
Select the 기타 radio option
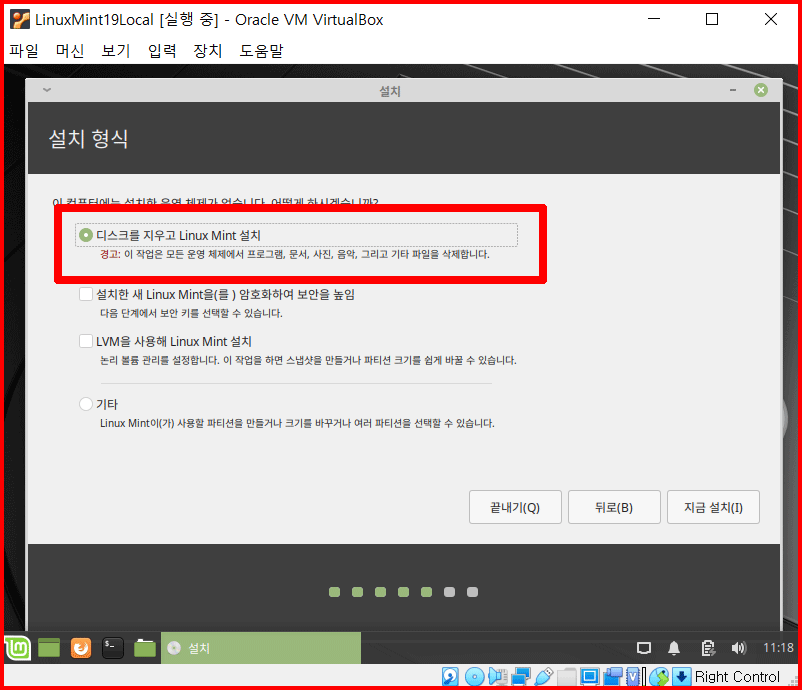[x=85, y=404]
